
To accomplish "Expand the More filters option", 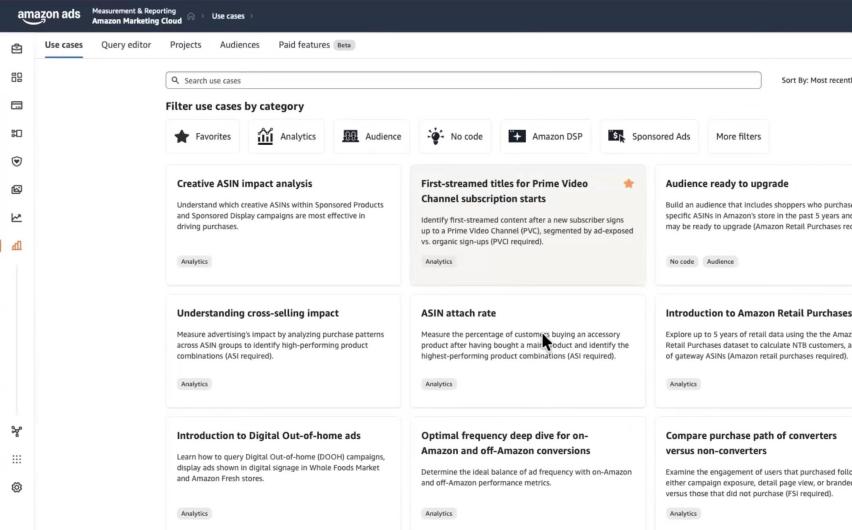I will pyautogui.click(x=738, y=137).
